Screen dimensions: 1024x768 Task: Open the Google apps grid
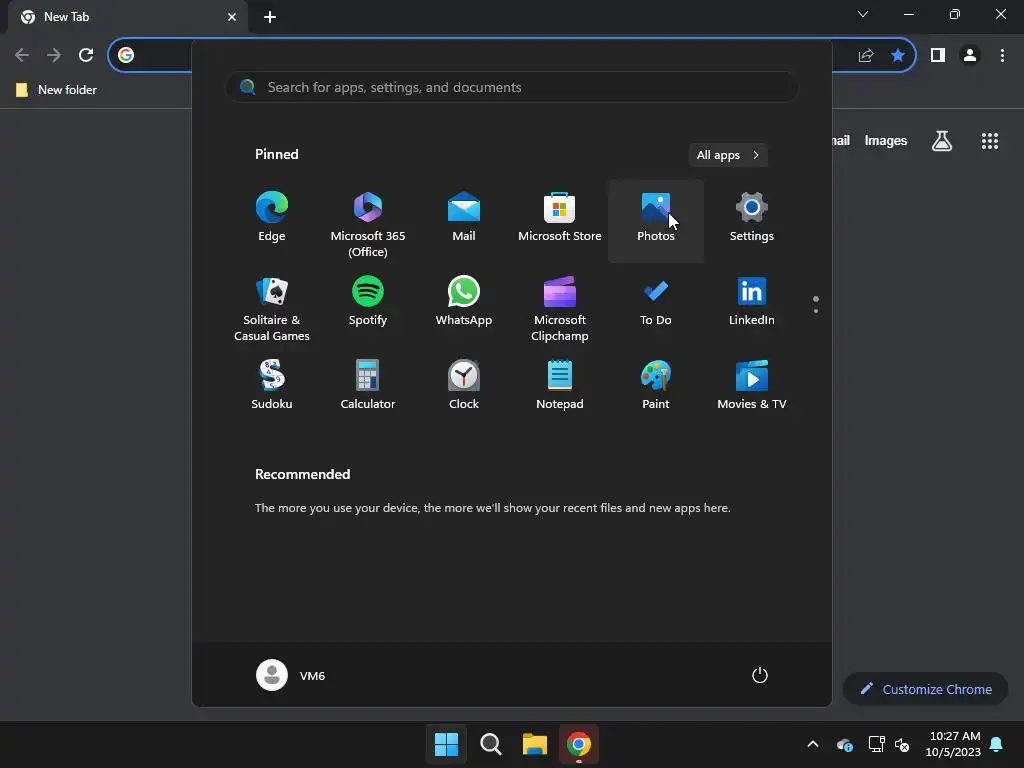click(x=990, y=140)
